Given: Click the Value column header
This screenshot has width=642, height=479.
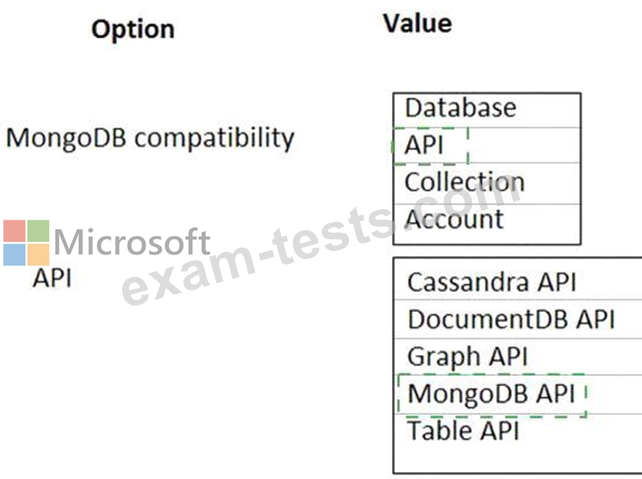Looking at the screenshot, I should [418, 23].
